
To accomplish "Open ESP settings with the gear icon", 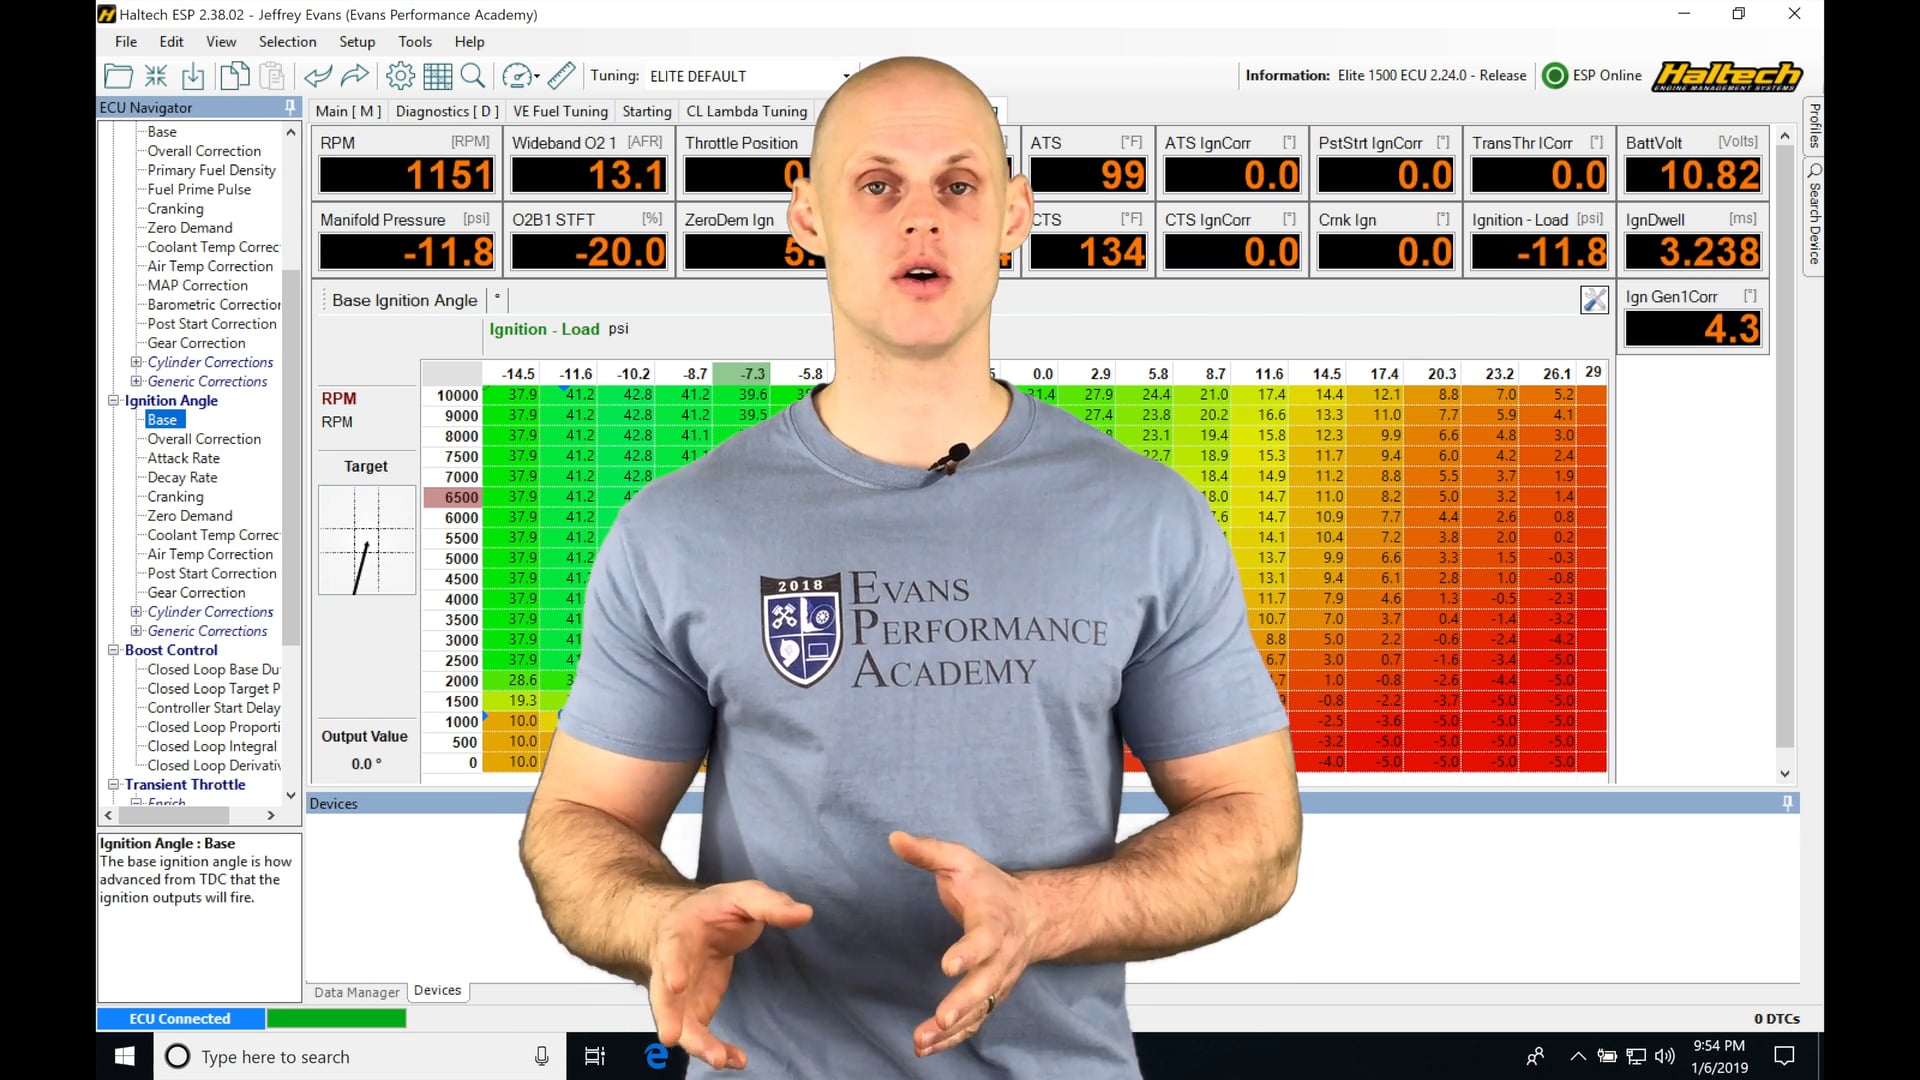I will pos(399,75).
